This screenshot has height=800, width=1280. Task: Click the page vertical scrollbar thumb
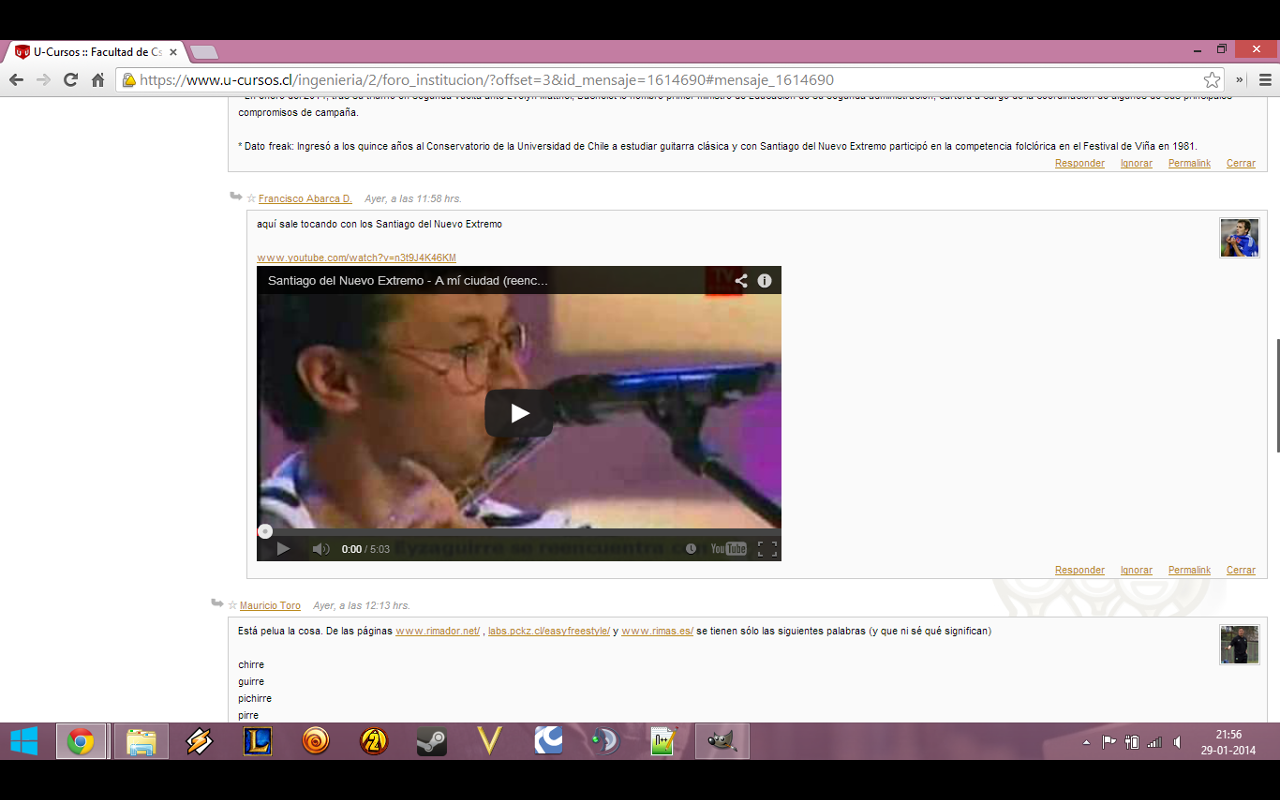click(1276, 395)
